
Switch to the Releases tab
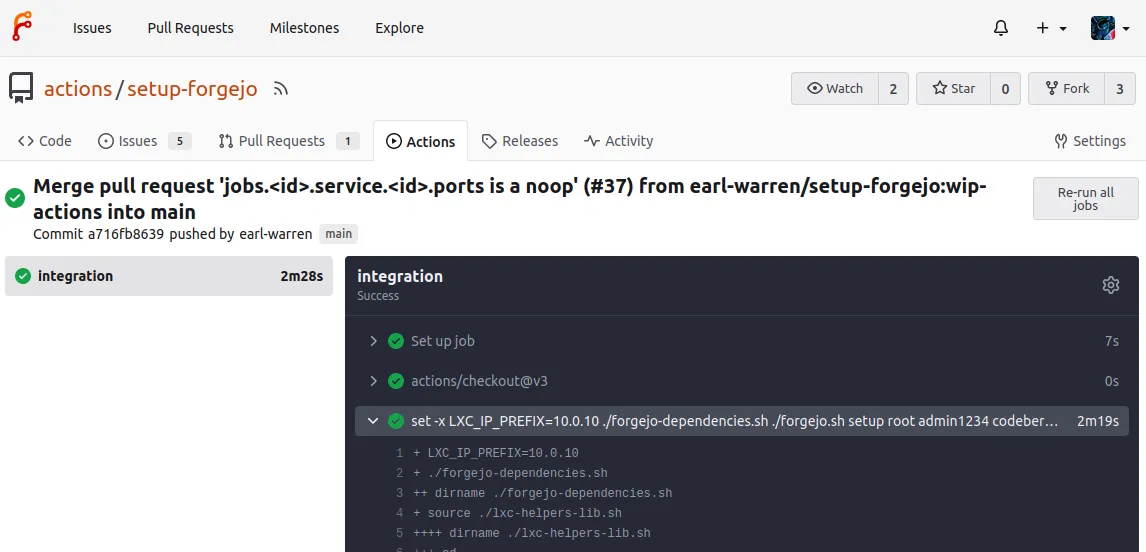pyautogui.click(x=519, y=141)
